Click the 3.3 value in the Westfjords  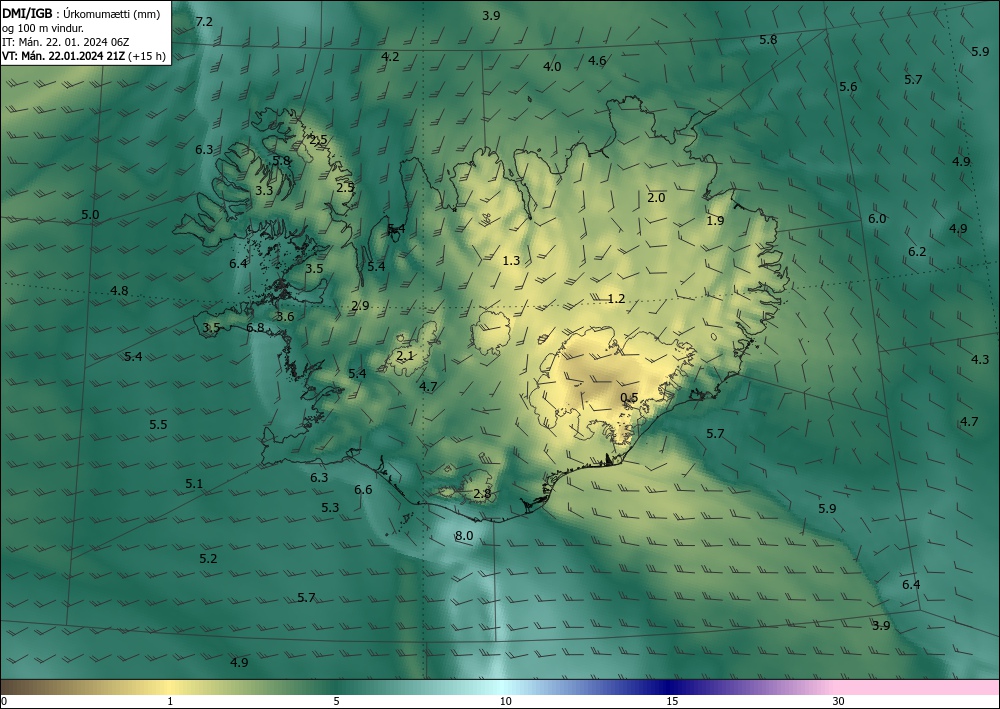click(x=264, y=190)
